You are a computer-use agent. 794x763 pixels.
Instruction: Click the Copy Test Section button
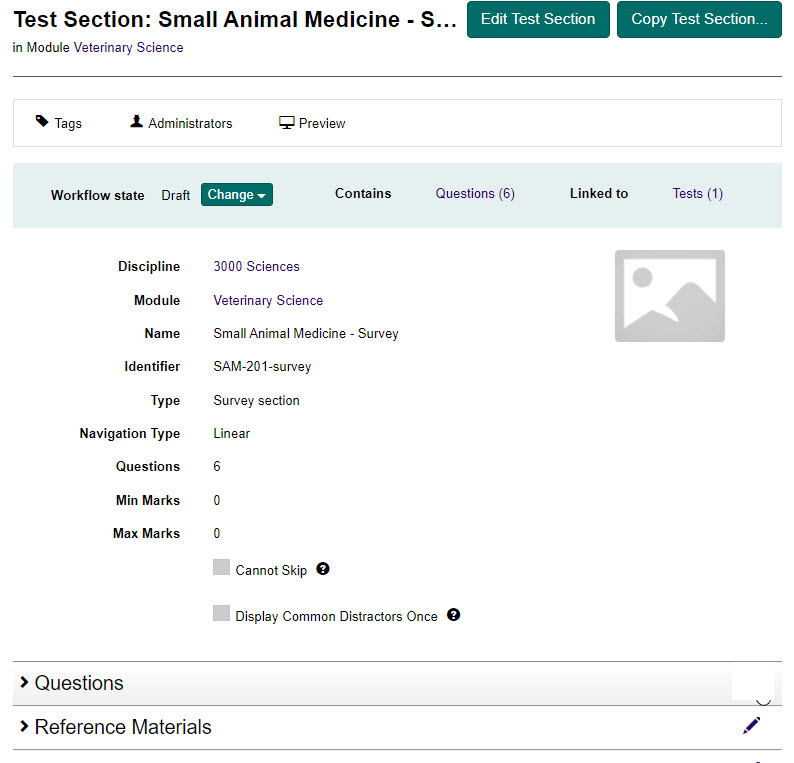[699, 19]
